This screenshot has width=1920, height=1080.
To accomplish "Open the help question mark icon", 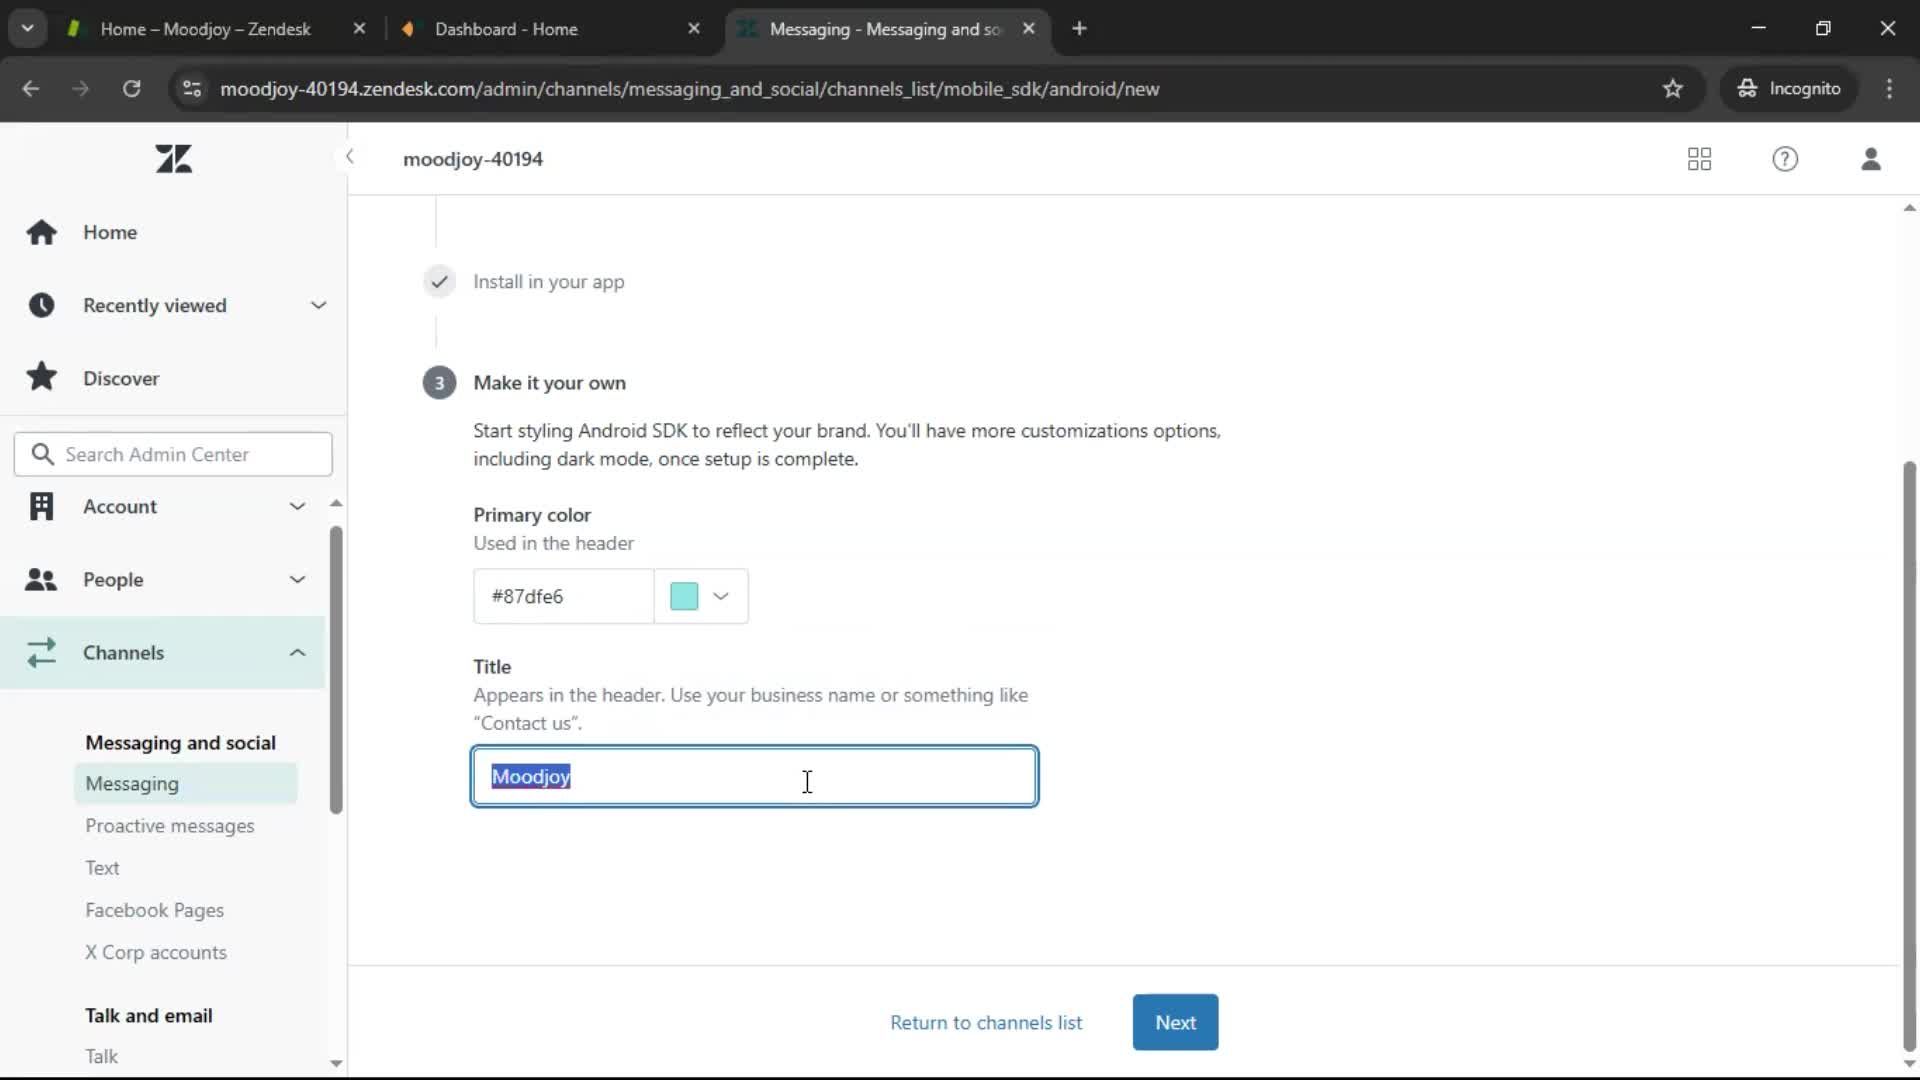I will [1785, 159].
